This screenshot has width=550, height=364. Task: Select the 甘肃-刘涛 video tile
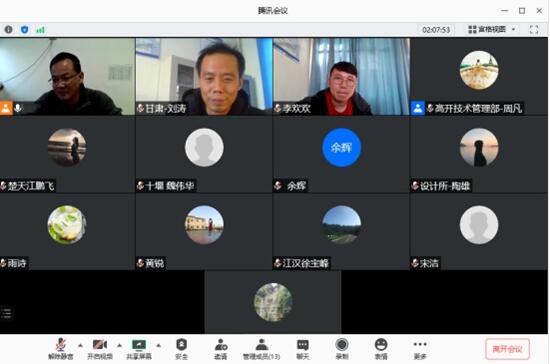[204, 76]
